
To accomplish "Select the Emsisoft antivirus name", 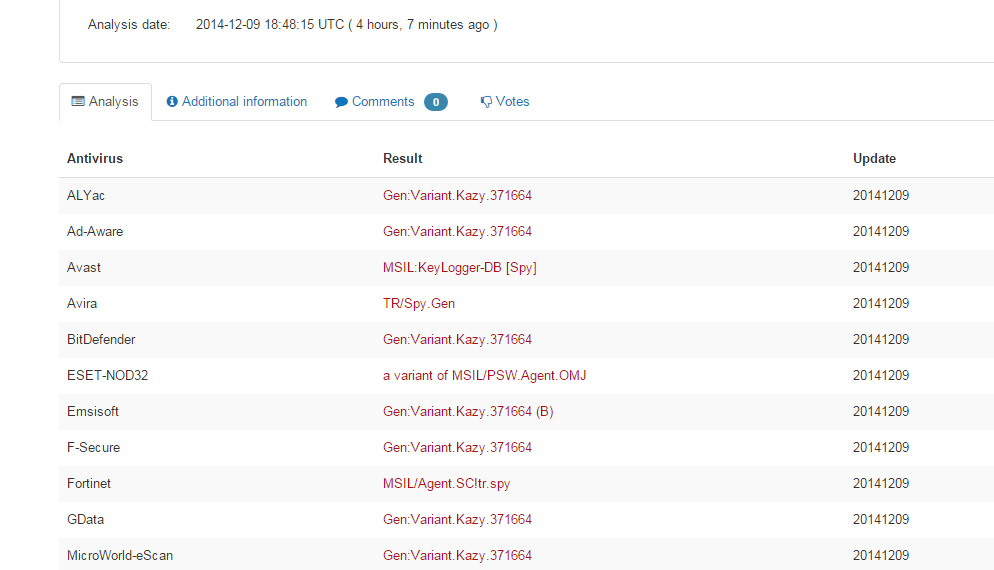I will click(93, 411).
